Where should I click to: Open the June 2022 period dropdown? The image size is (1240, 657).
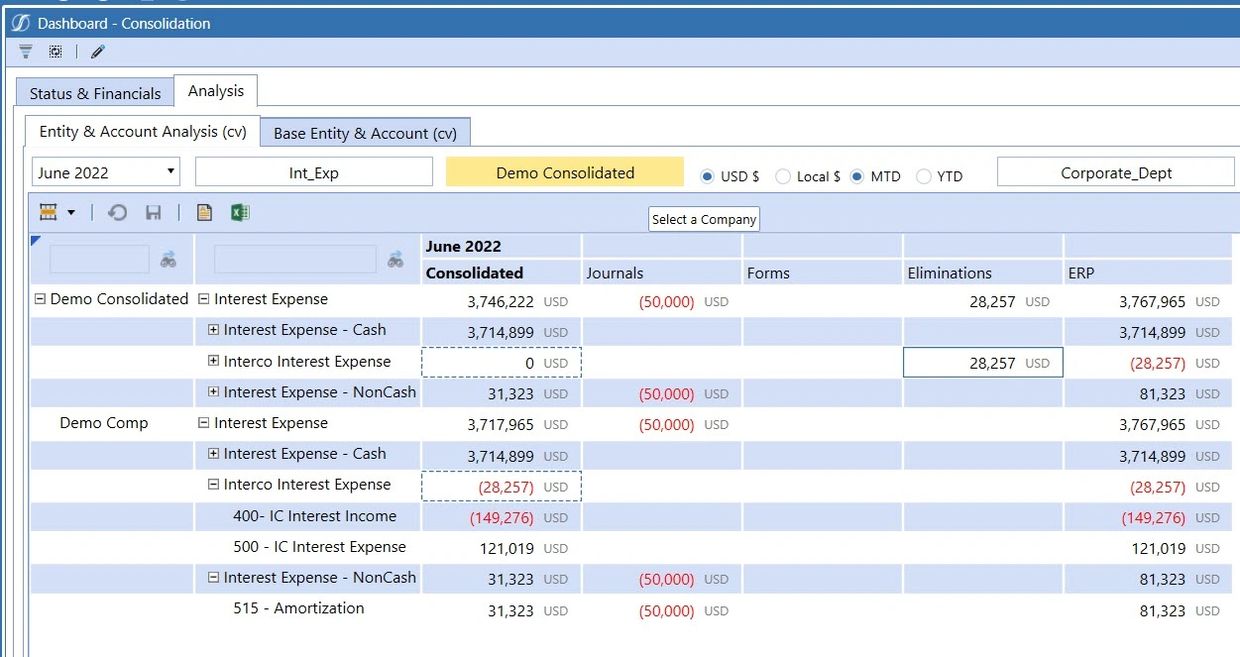(106, 172)
